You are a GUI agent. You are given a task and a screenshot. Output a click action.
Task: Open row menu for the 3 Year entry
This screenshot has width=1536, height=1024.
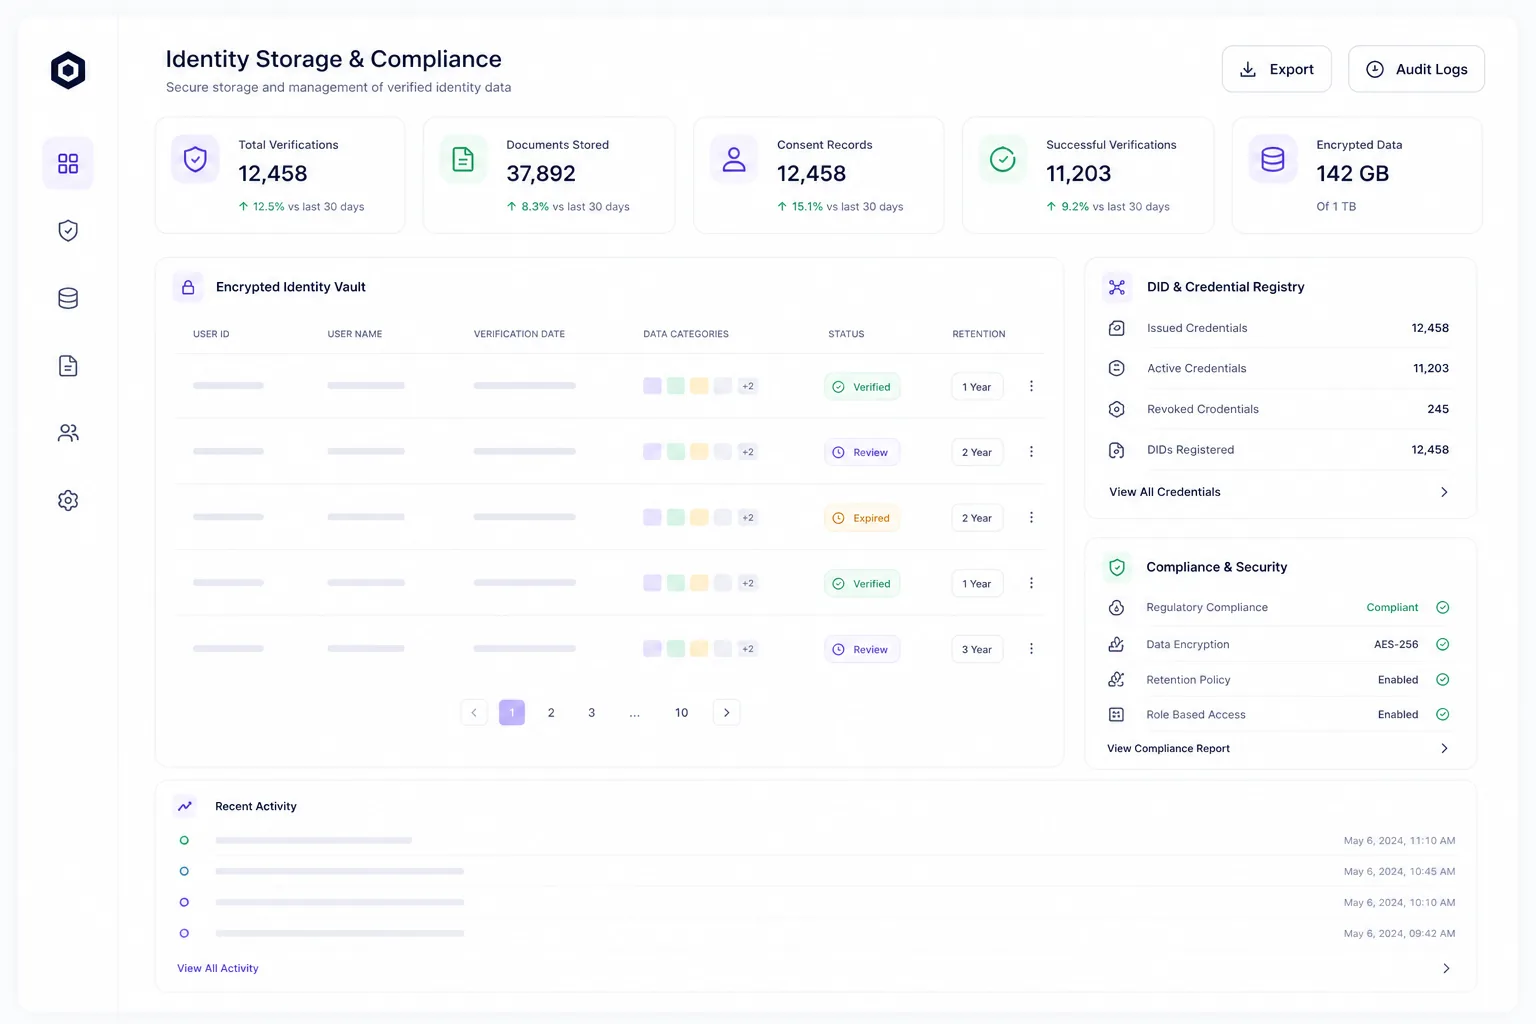[1031, 649]
